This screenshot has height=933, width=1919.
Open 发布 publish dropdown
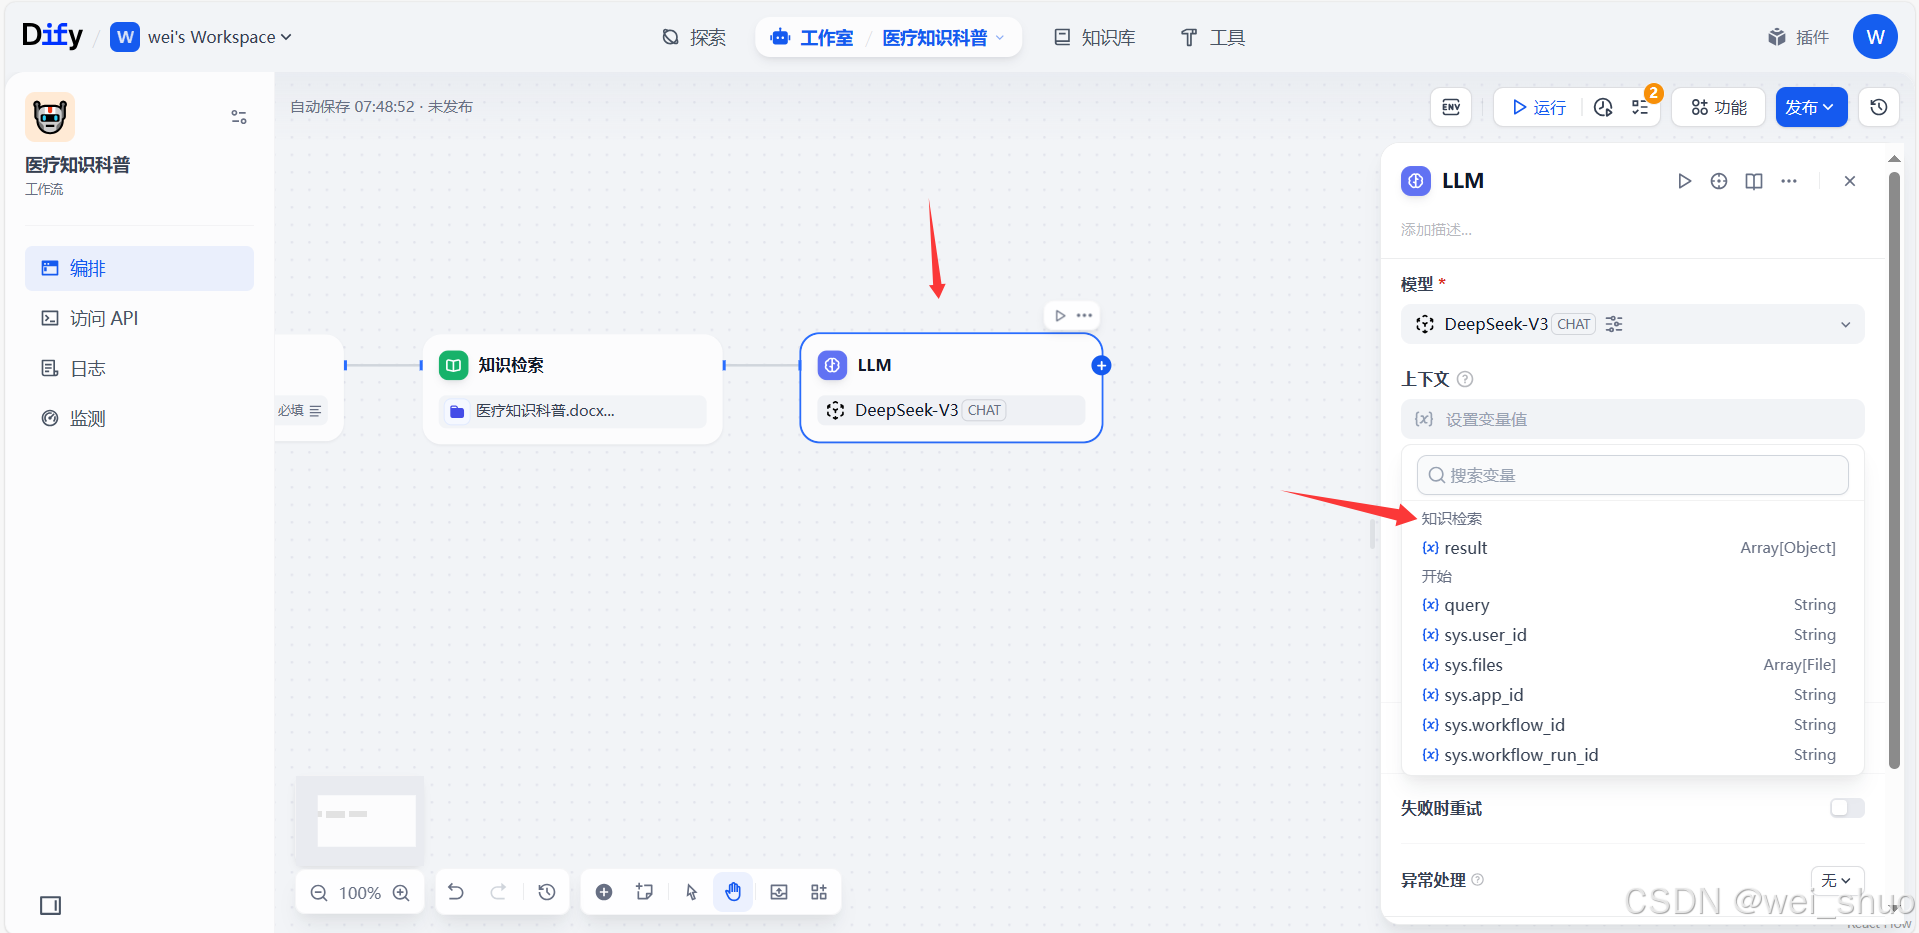tap(1811, 107)
